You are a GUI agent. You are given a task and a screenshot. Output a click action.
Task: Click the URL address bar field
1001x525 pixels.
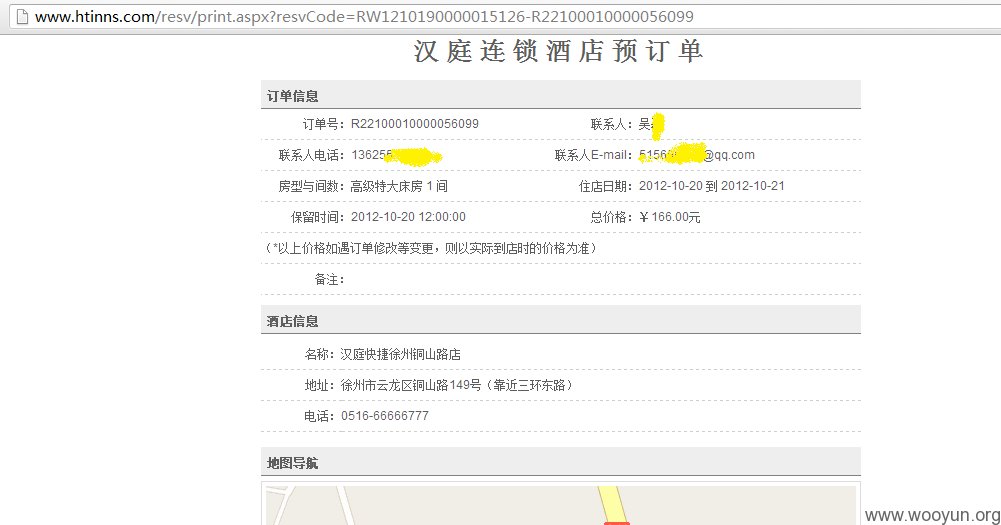coord(504,17)
